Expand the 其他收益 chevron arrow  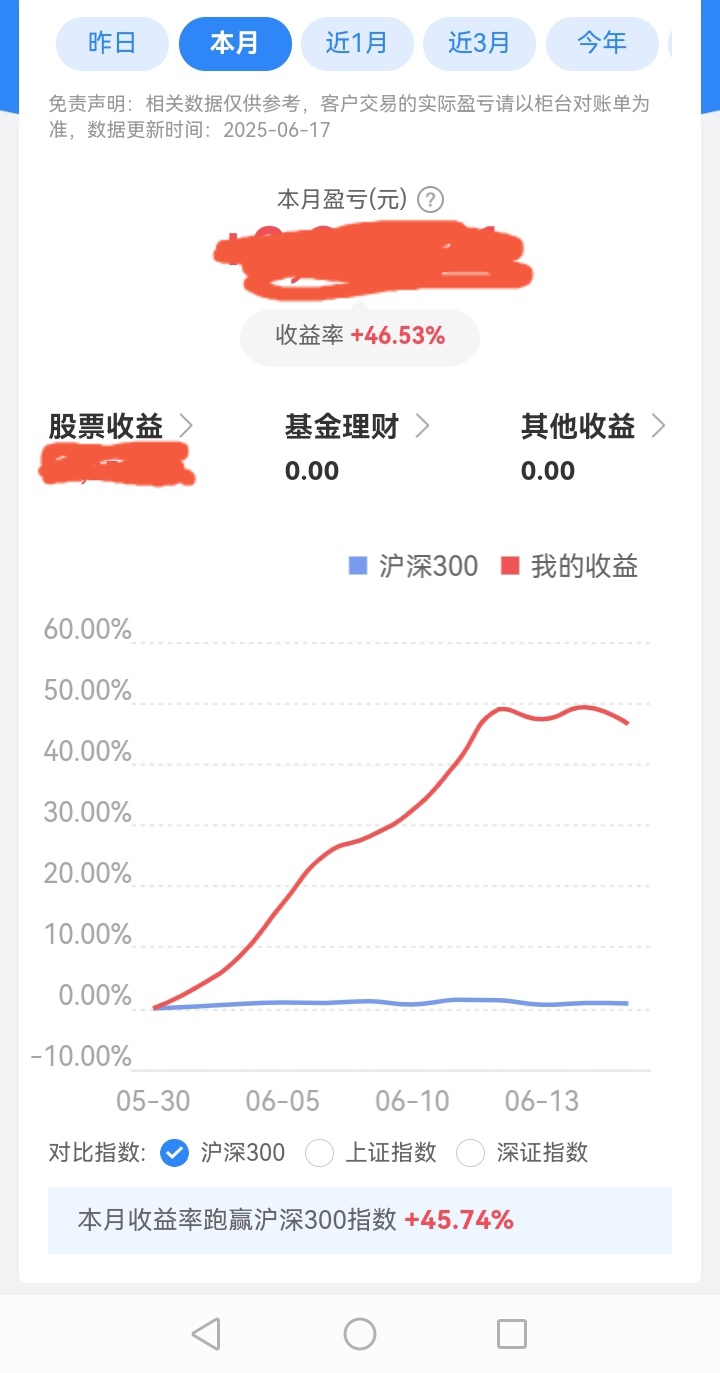[658, 427]
